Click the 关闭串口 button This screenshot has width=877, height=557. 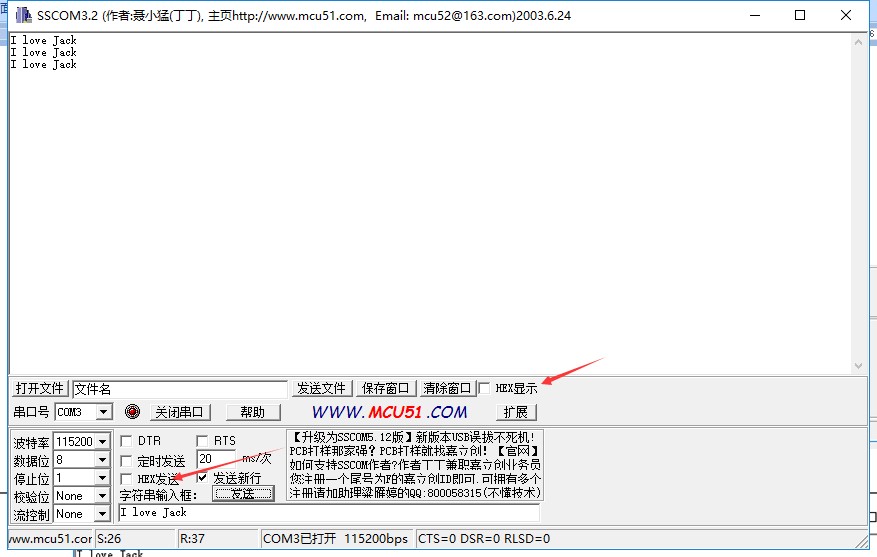coord(180,412)
